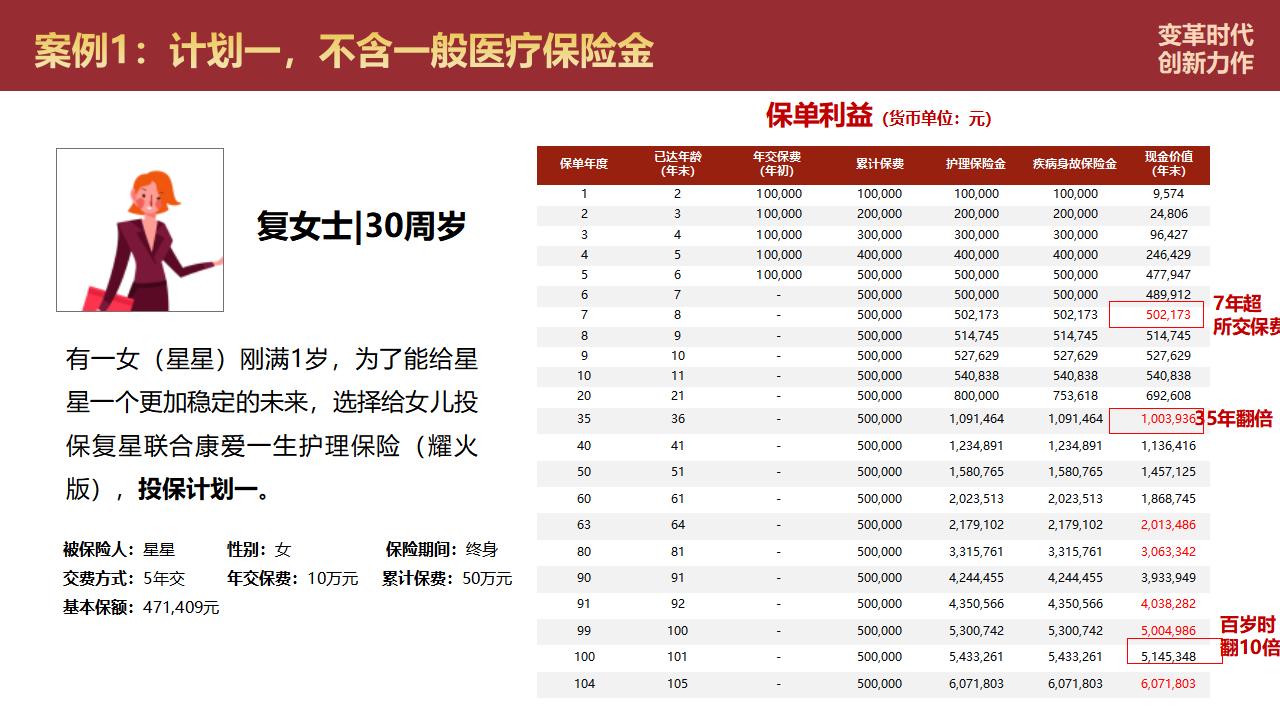Click the woman avatar illustration

[x=140, y=230]
